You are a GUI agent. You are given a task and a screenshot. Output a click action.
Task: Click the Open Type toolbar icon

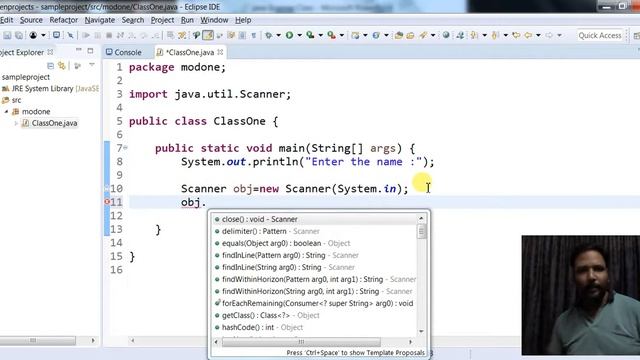coord(399,36)
